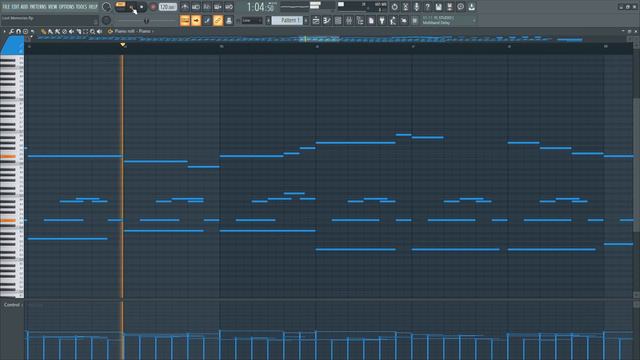This screenshot has width=640, height=360.
Task: Open the OPTIONS menu
Action: click(x=67, y=7)
